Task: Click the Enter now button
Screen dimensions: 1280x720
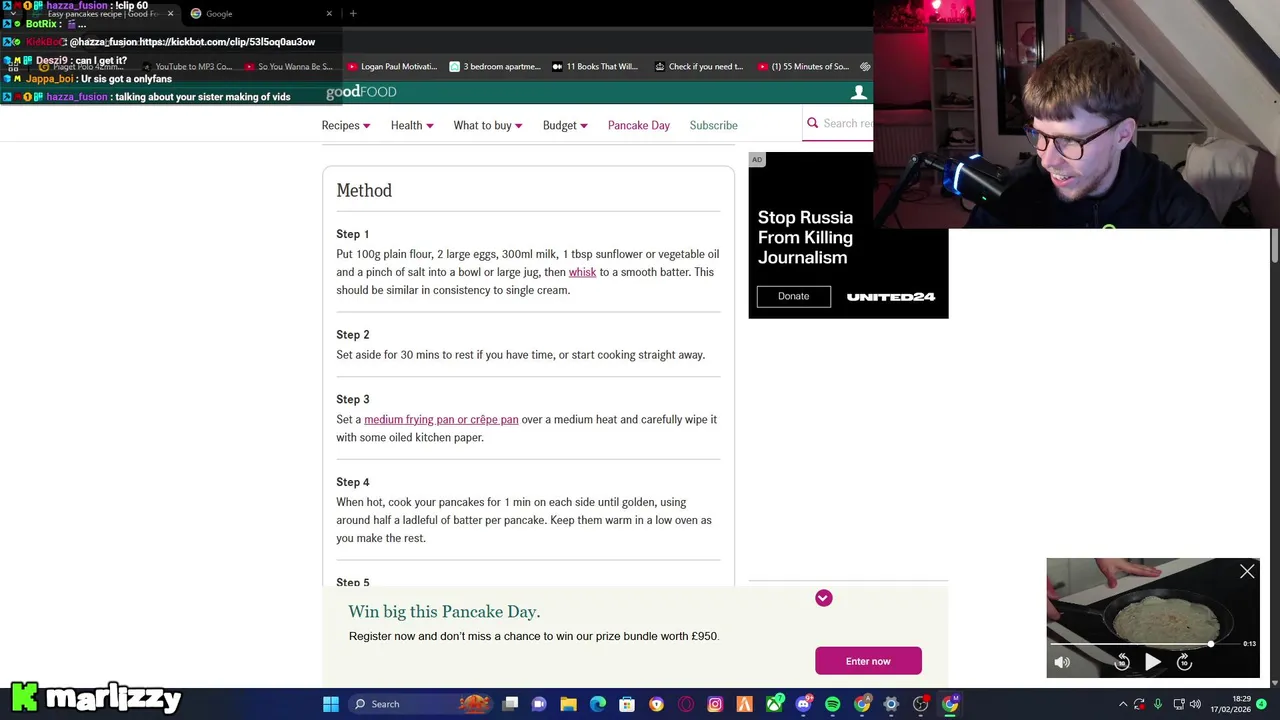Action: click(868, 661)
